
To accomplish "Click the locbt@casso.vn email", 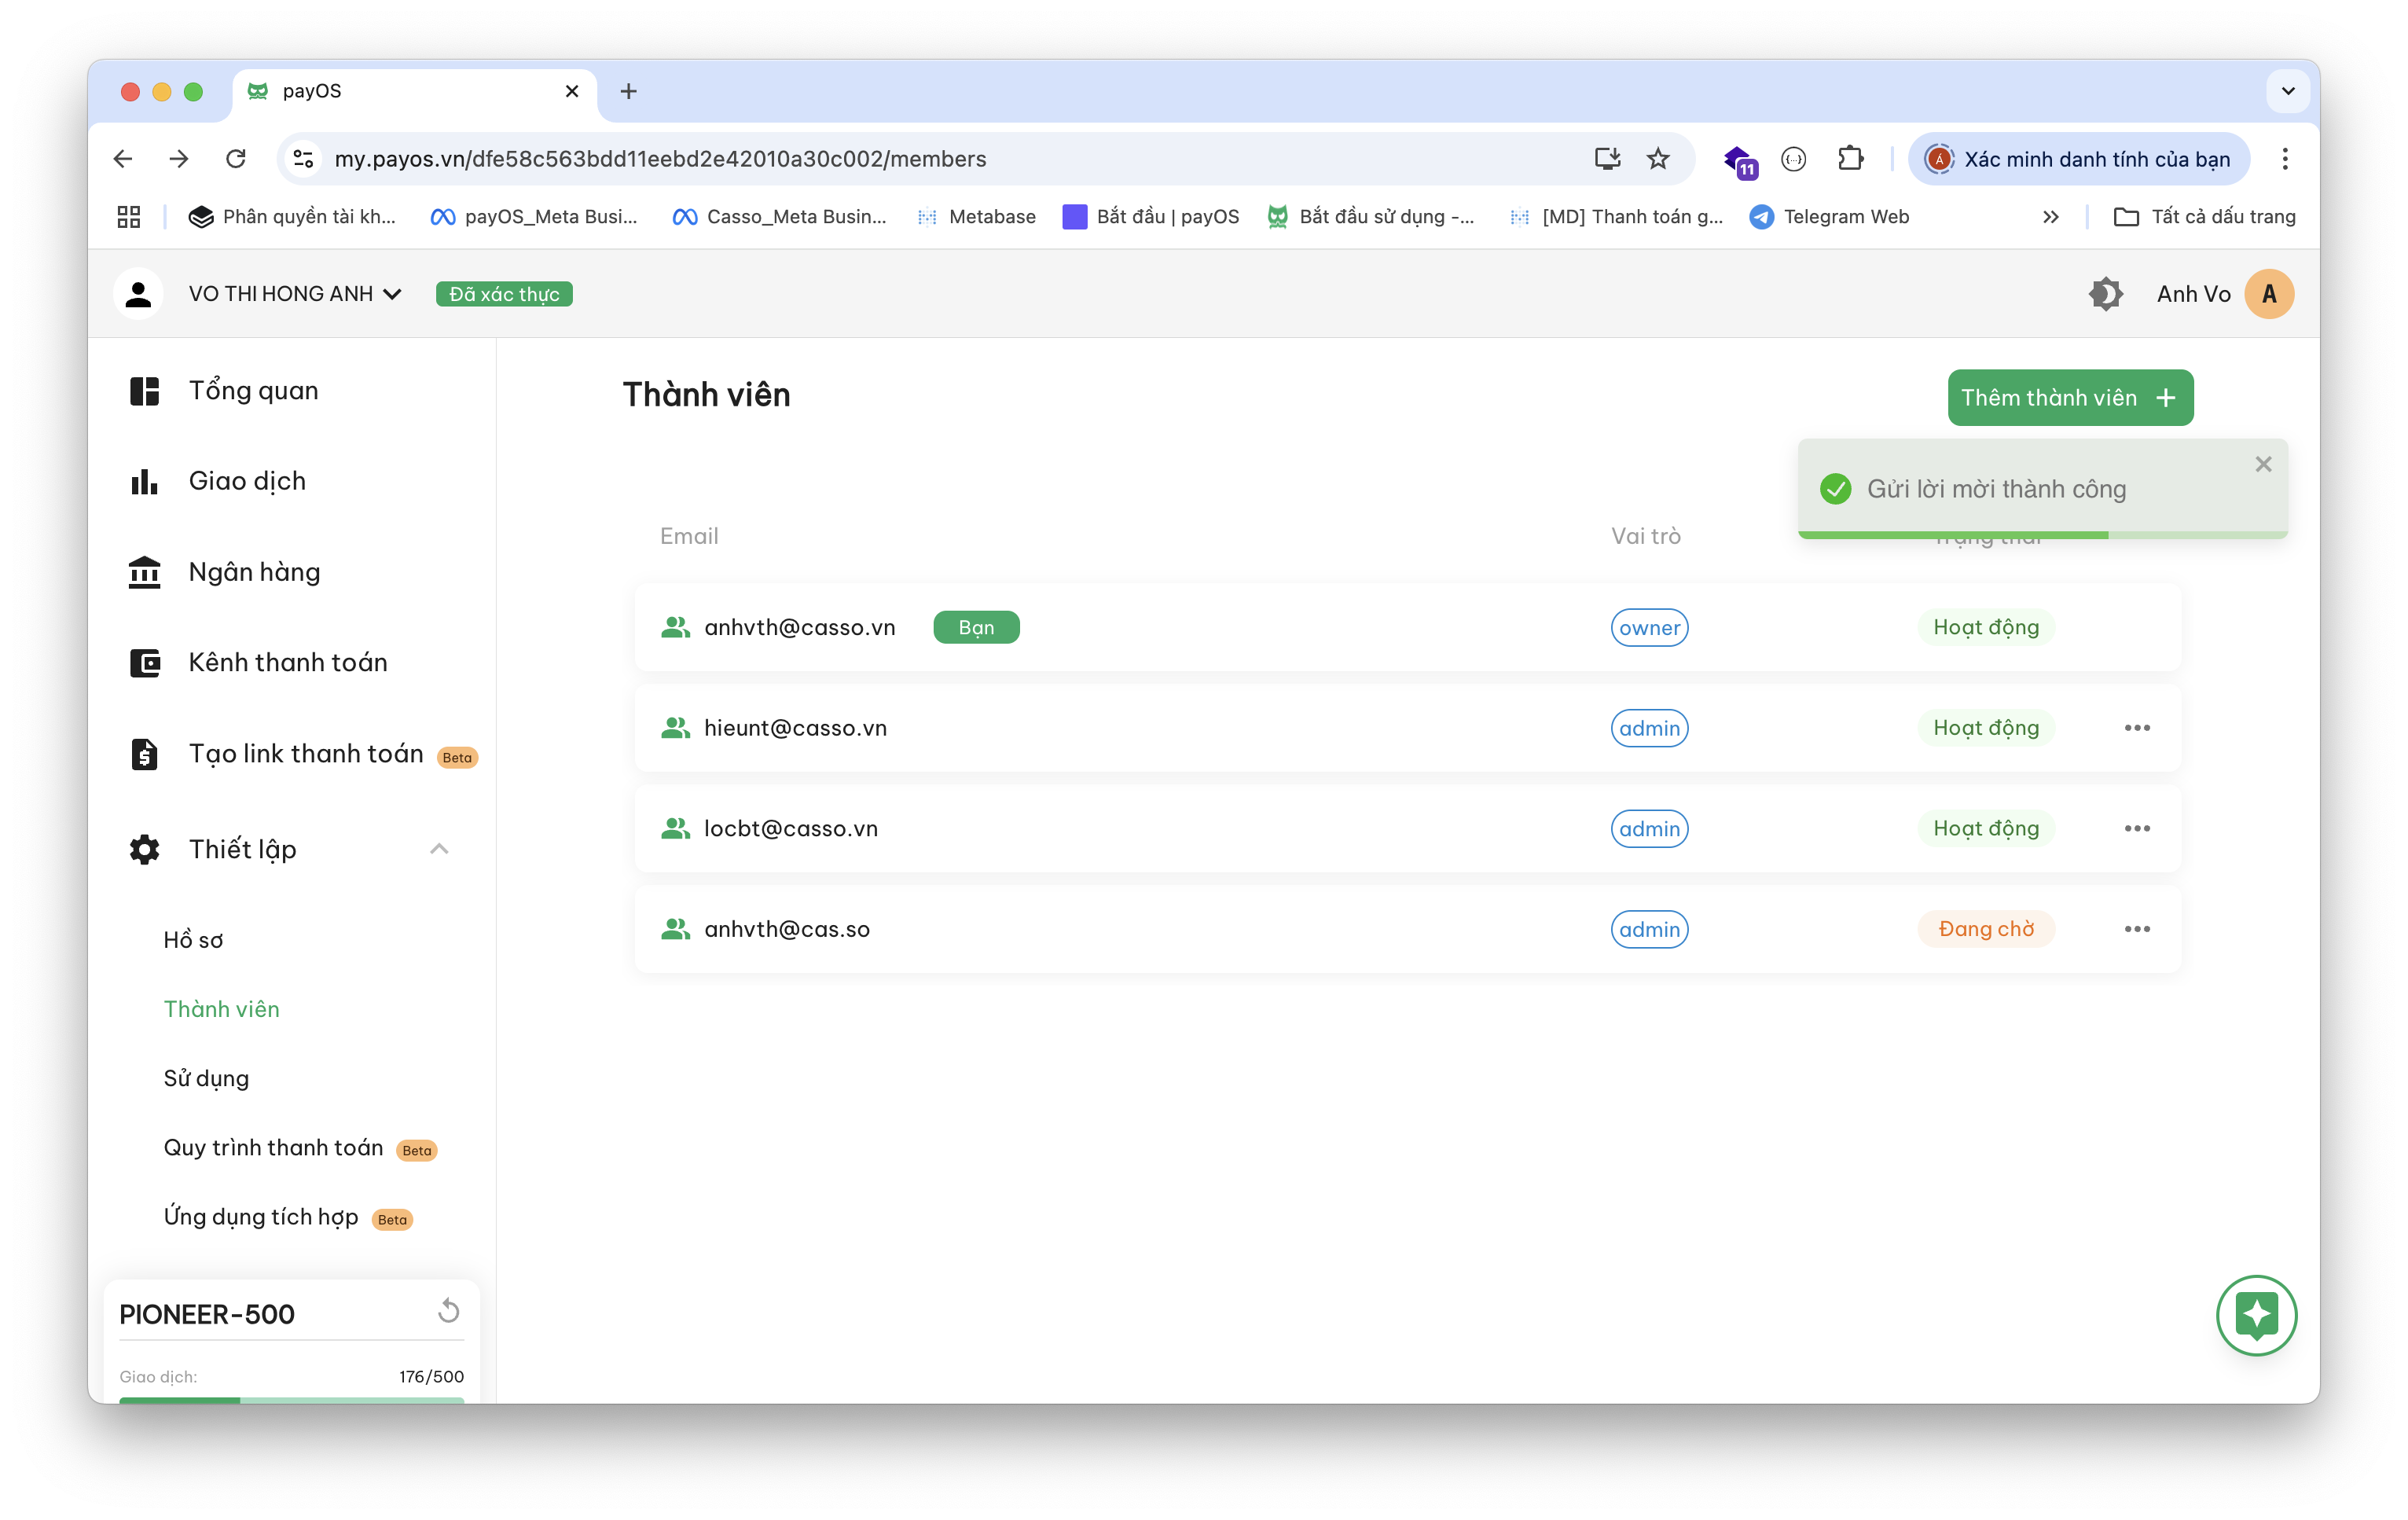I will tap(791, 828).
